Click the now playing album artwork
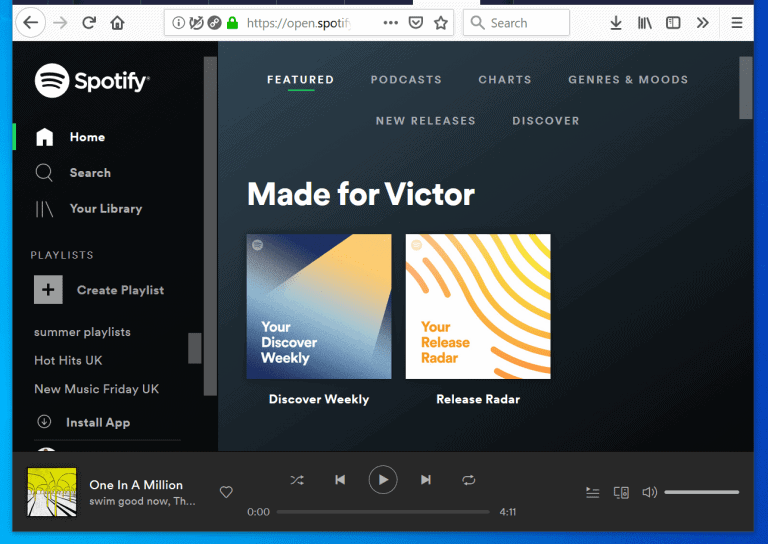 (x=52, y=492)
